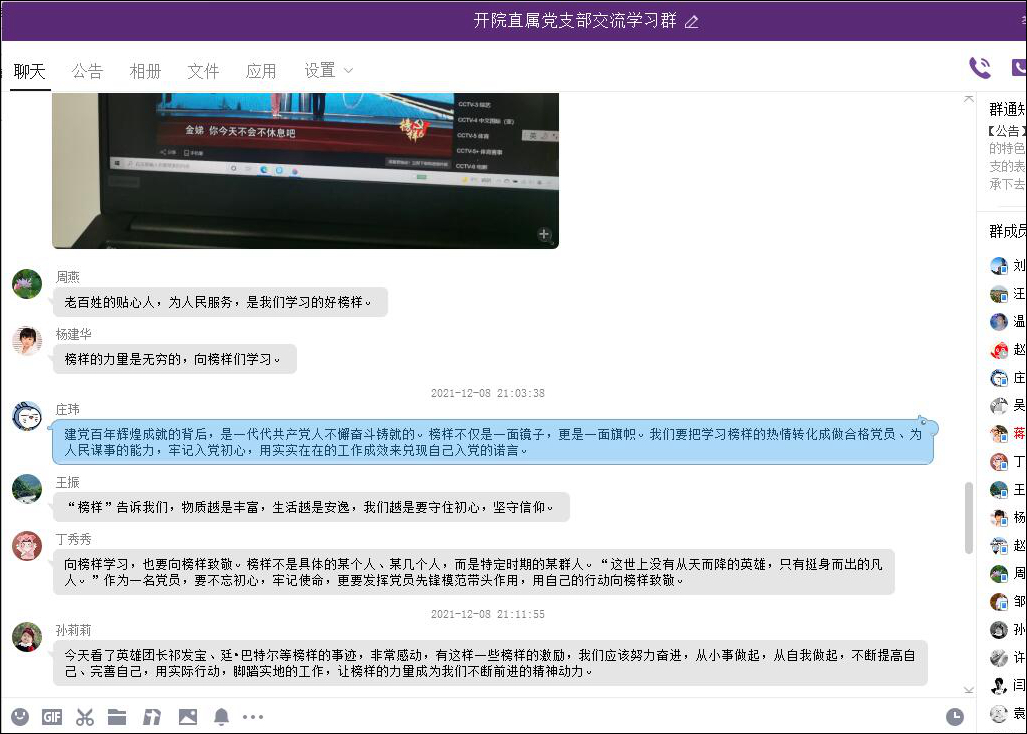Select message starting 榜样的力量是无穷的
1027x734 pixels.
pyautogui.click(x=175, y=359)
